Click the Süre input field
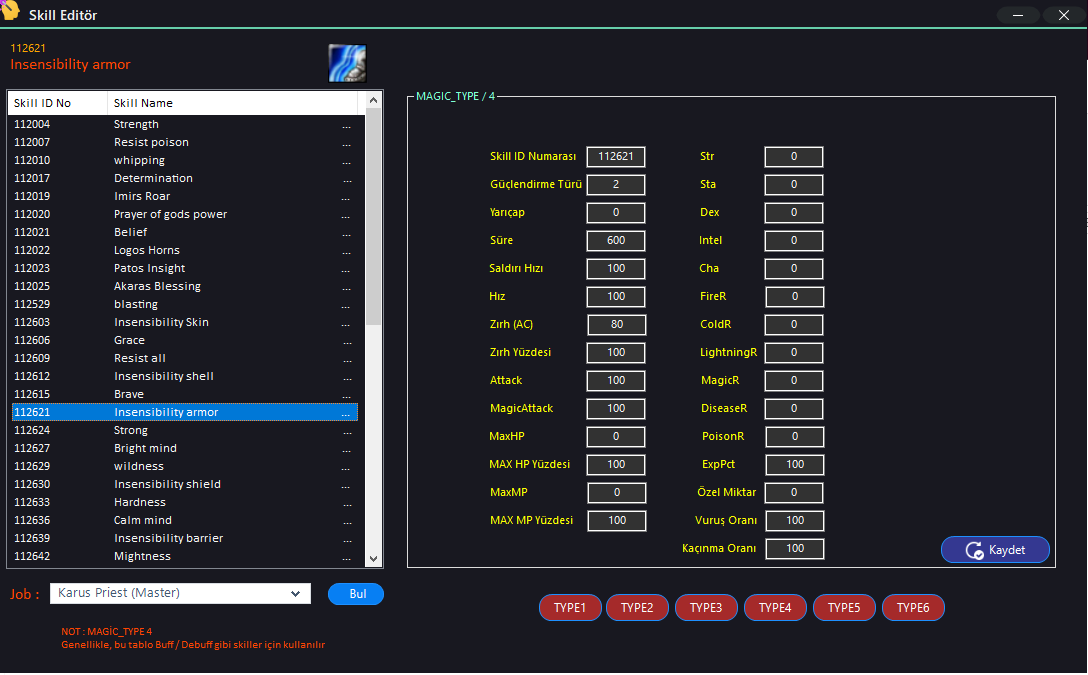This screenshot has height=675, width=1088. point(616,241)
